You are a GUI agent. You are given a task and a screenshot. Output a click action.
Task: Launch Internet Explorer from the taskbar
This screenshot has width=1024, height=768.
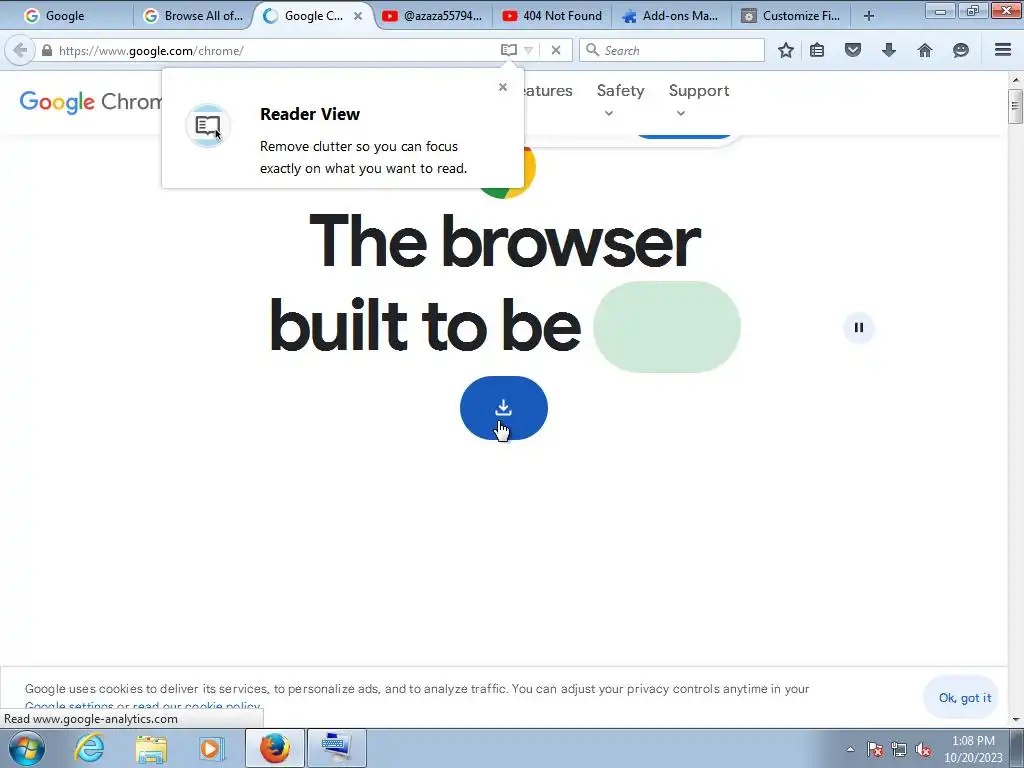click(89, 748)
